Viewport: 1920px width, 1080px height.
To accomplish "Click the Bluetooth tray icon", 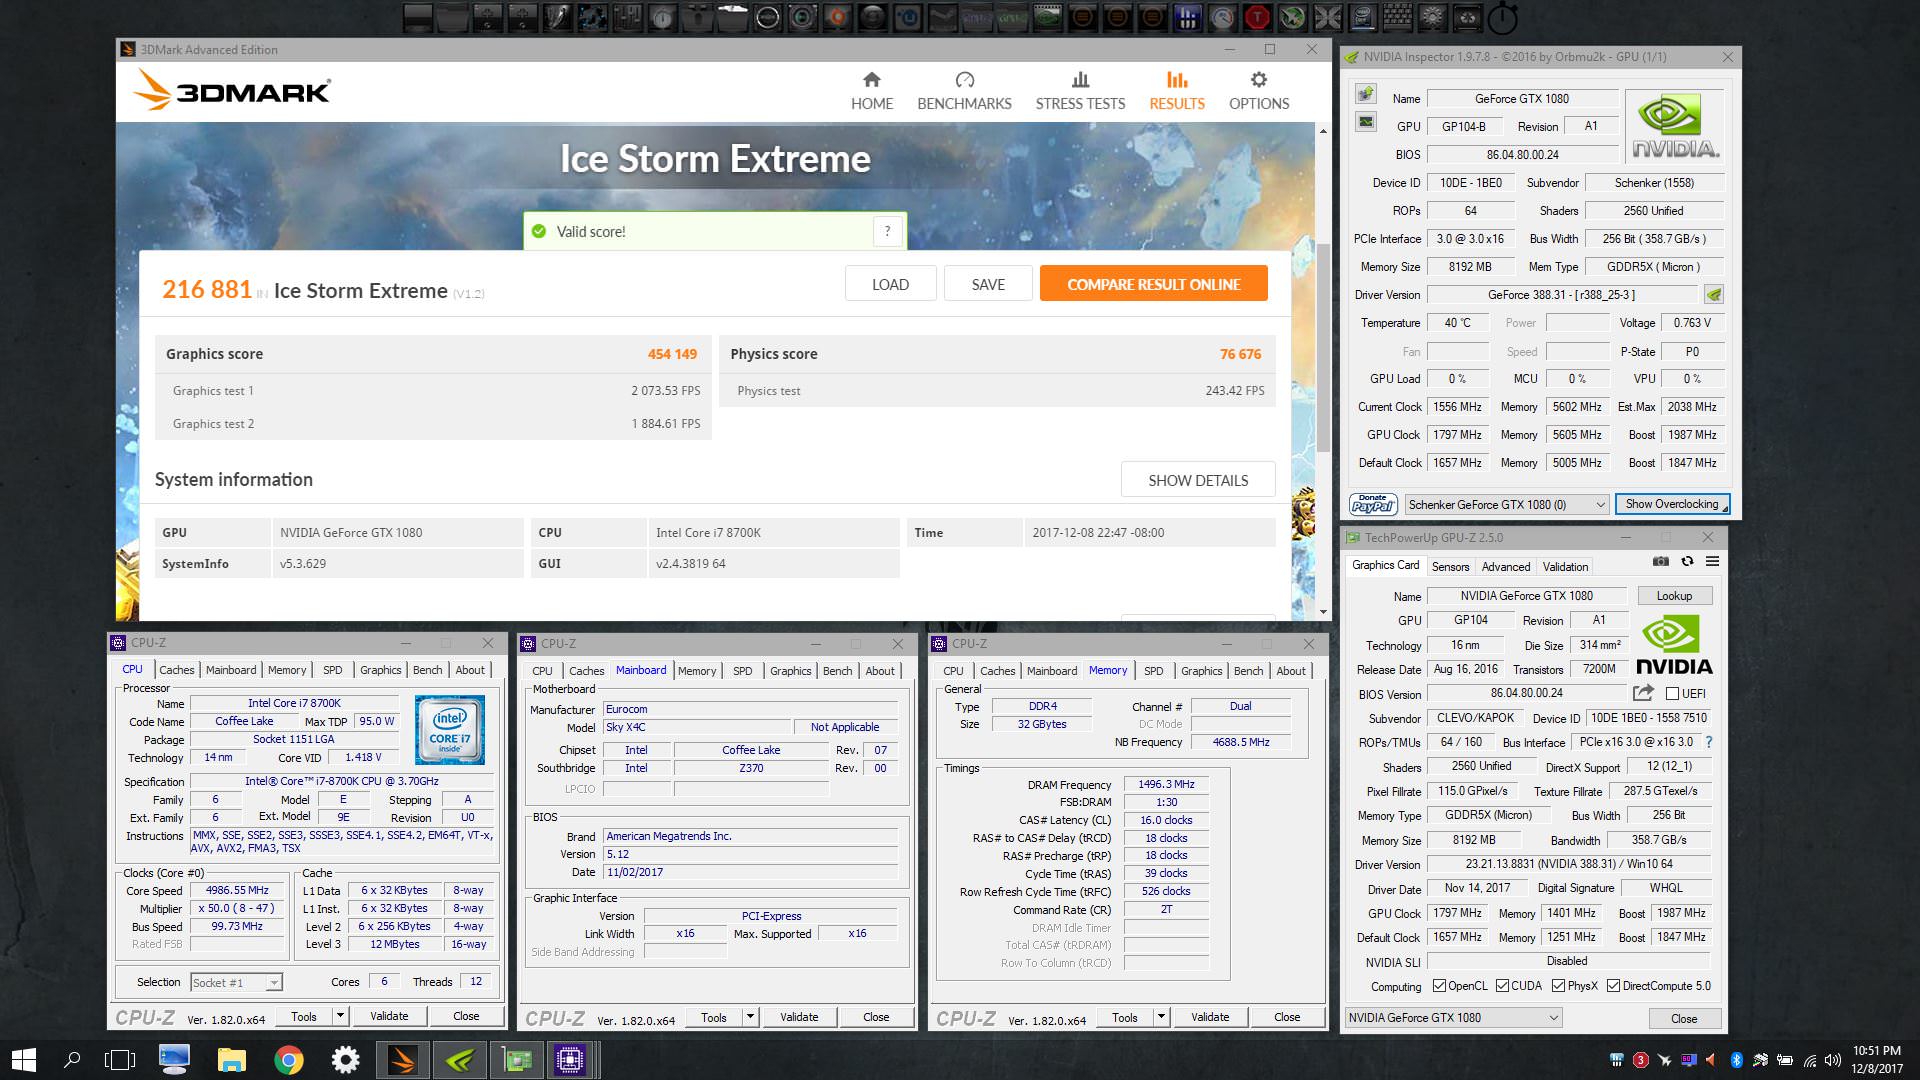I will pos(1737,1060).
